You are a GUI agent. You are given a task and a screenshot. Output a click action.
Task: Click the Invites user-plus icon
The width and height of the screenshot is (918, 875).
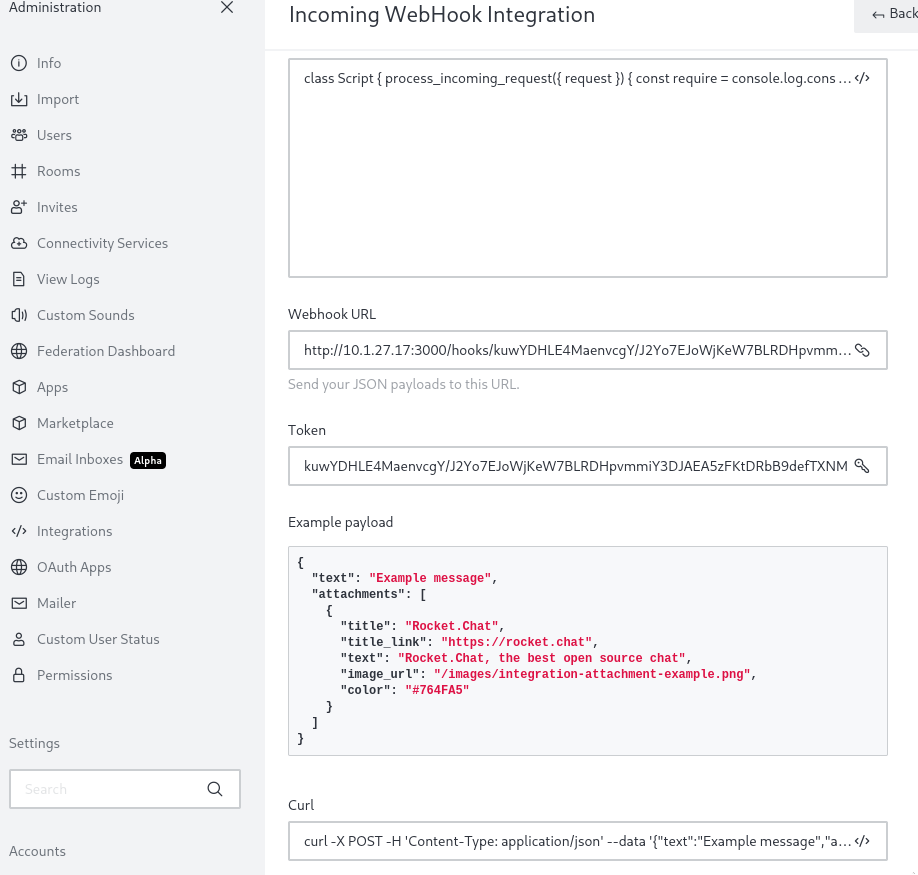(19, 207)
